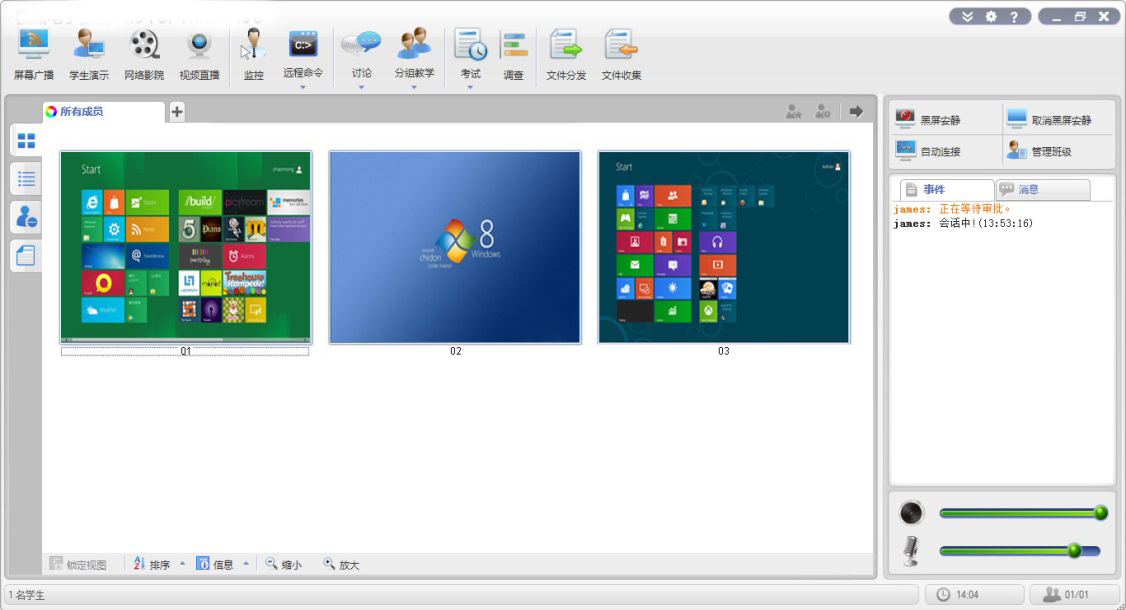
Task: Open 文件分发 file distribution
Action: point(566,55)
